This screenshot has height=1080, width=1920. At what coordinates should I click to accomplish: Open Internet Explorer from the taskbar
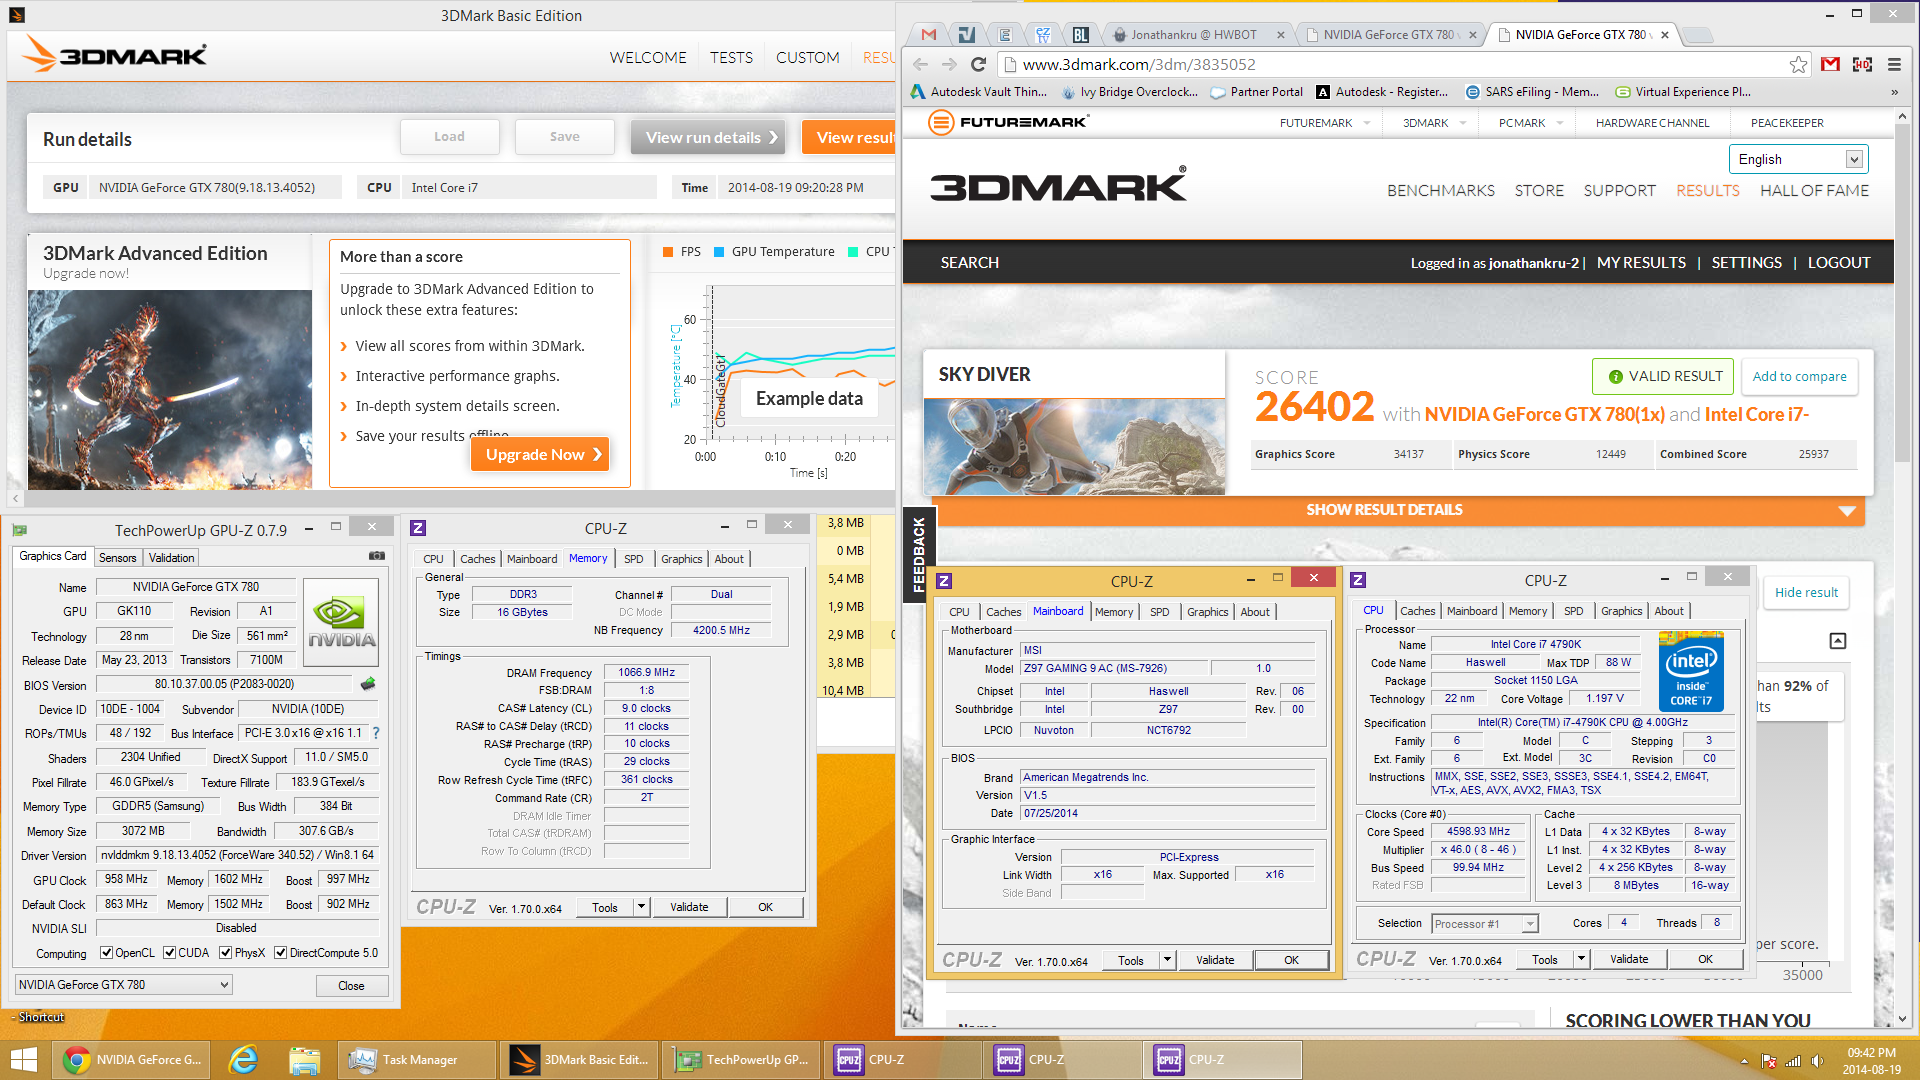pyautogui.click(x=243, y=1060)
